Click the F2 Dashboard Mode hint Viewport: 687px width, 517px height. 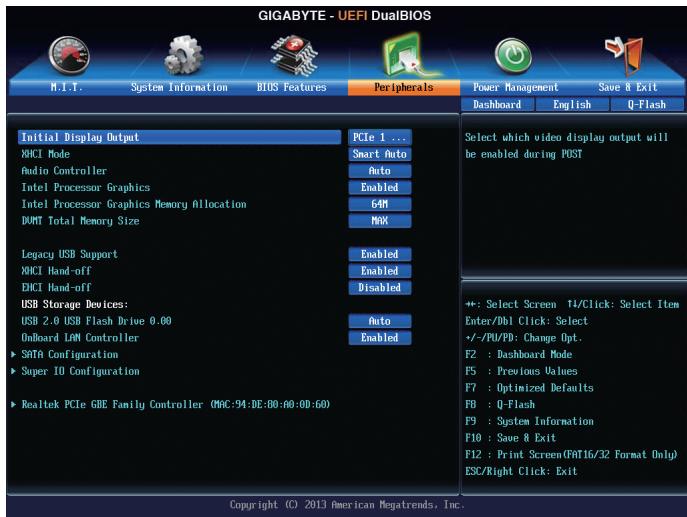519,354
